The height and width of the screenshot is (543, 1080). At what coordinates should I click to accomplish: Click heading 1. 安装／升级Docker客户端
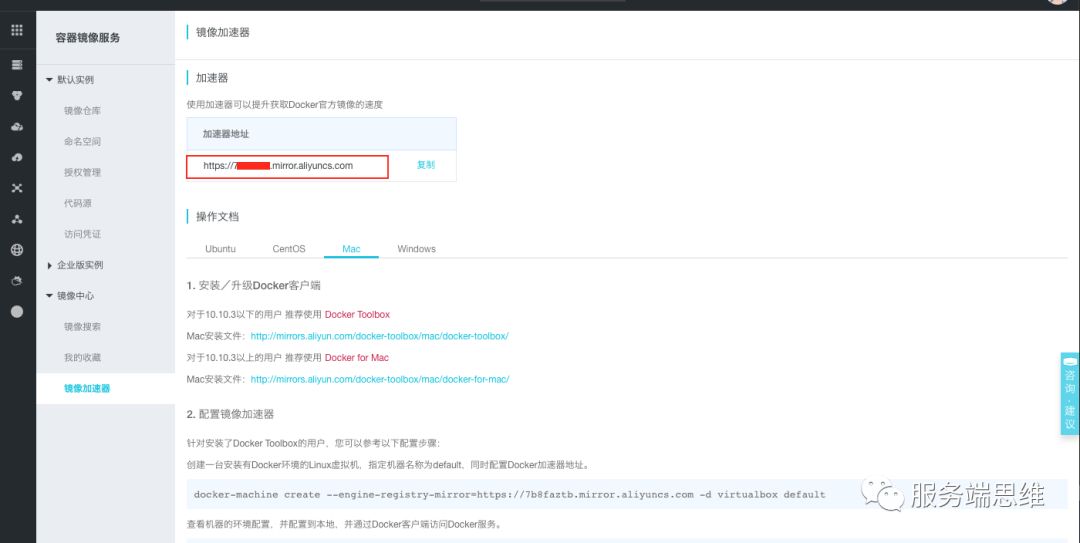(253, 285)
